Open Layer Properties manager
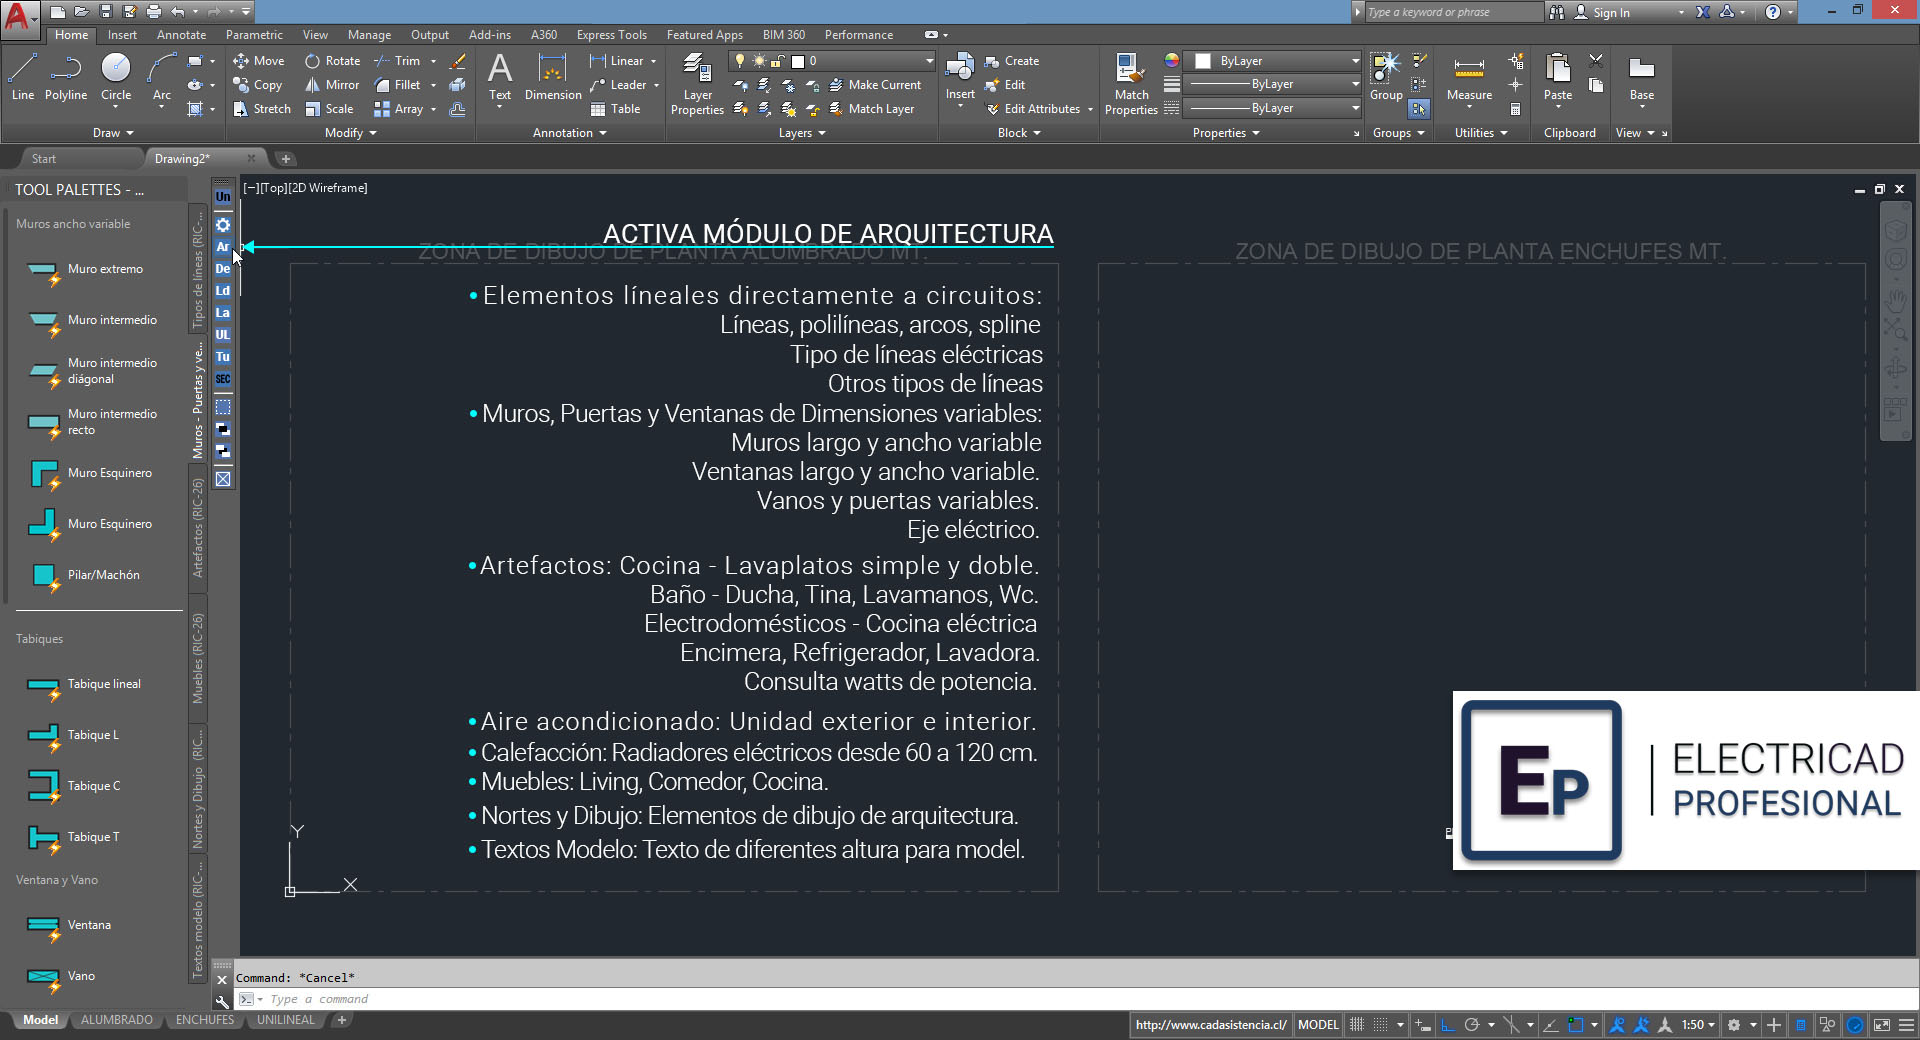 [x=697, y=84]
